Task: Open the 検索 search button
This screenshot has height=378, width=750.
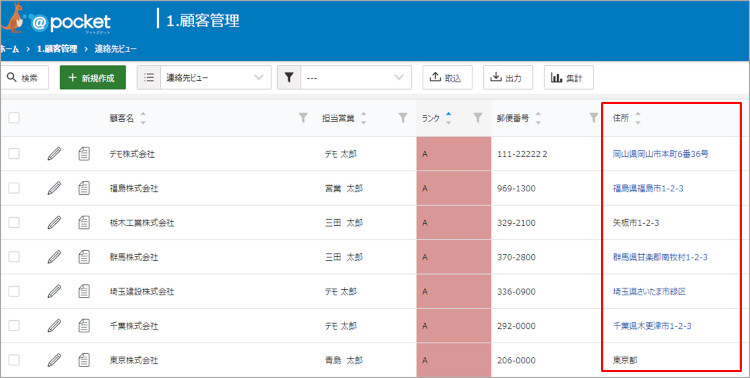Action: pos(24,78)
